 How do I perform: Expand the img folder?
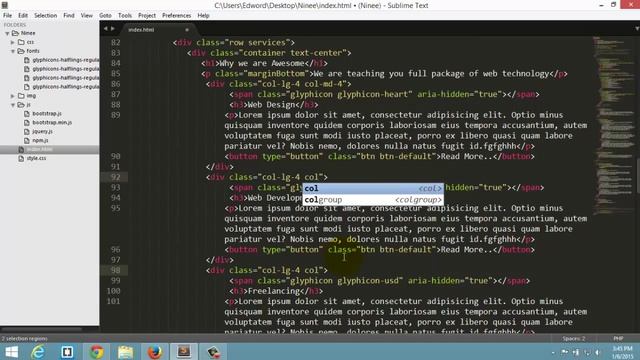[13, 96]
